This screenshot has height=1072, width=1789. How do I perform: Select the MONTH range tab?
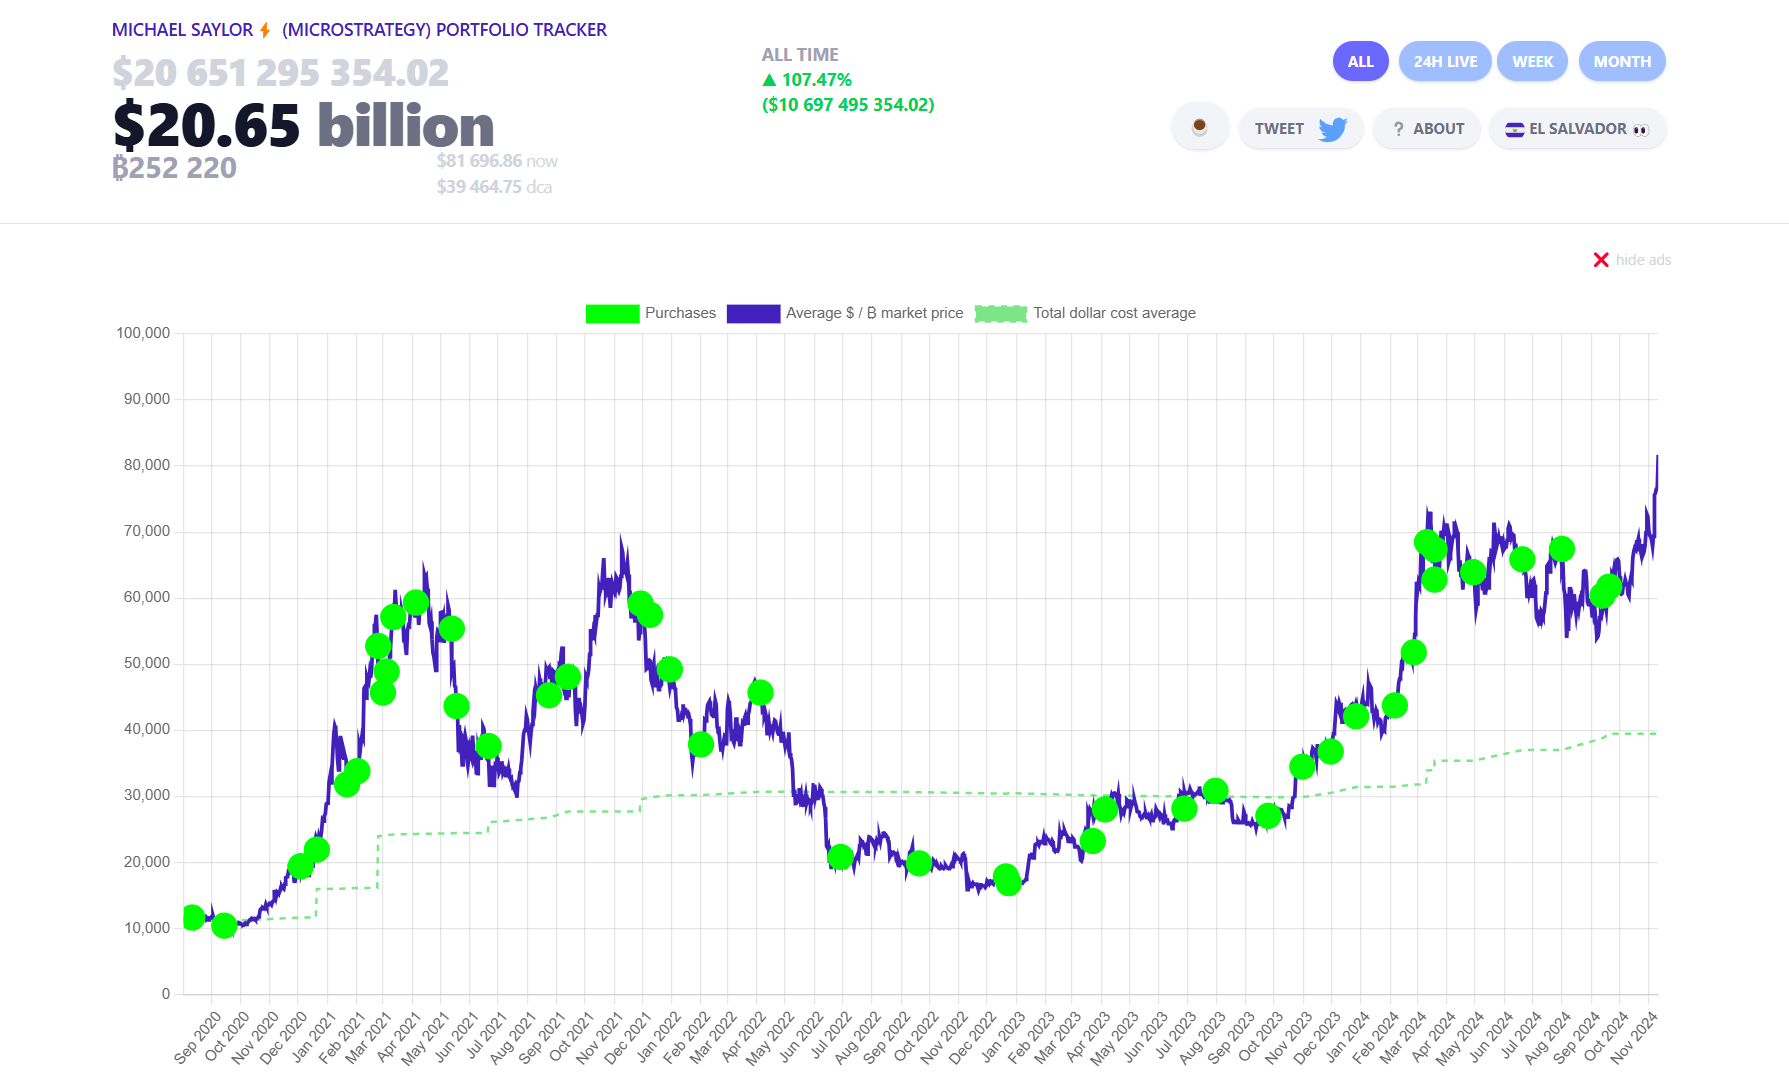pyautogui.click(x=1622, y=61)
